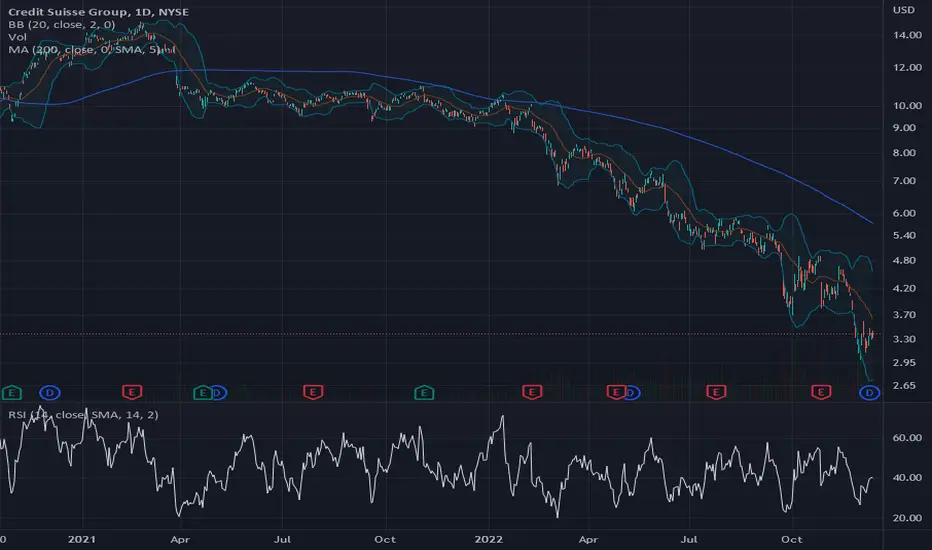The image size is (932, 550).
Task: Click the 4.80 price axis label
Action: pos(904,260)
